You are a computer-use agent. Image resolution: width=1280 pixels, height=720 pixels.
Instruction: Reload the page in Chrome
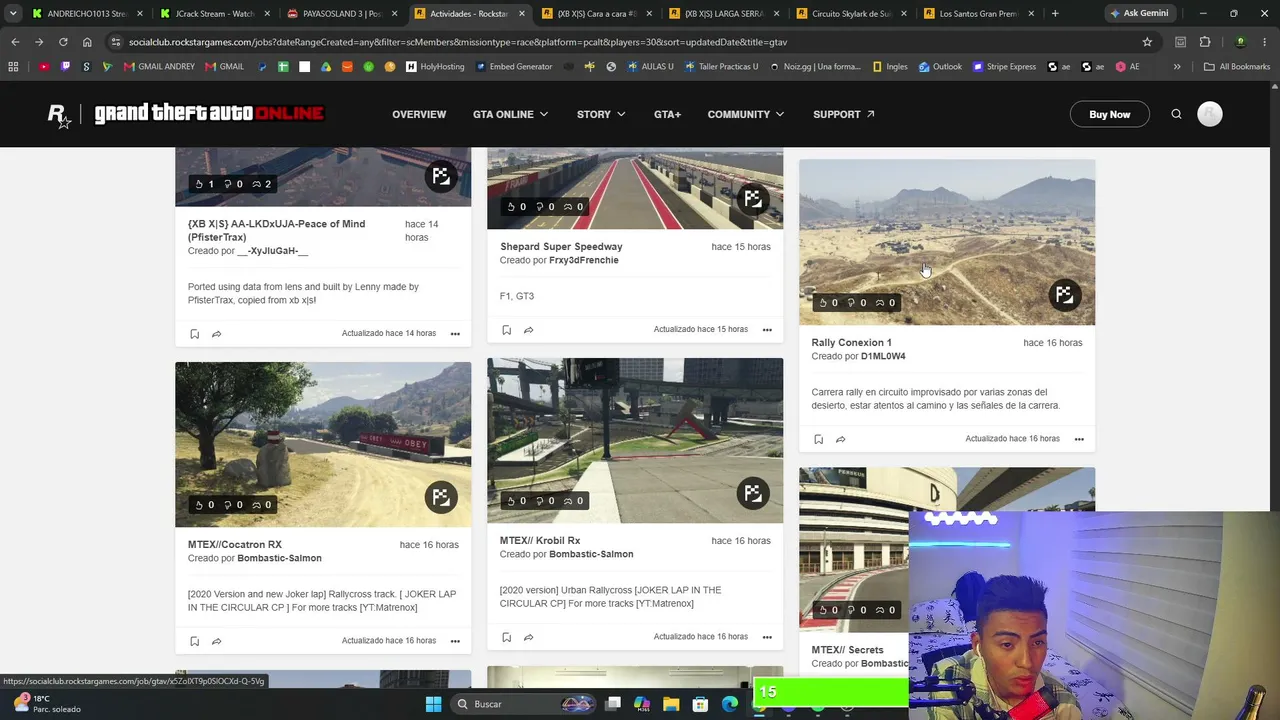coord(63,42)
